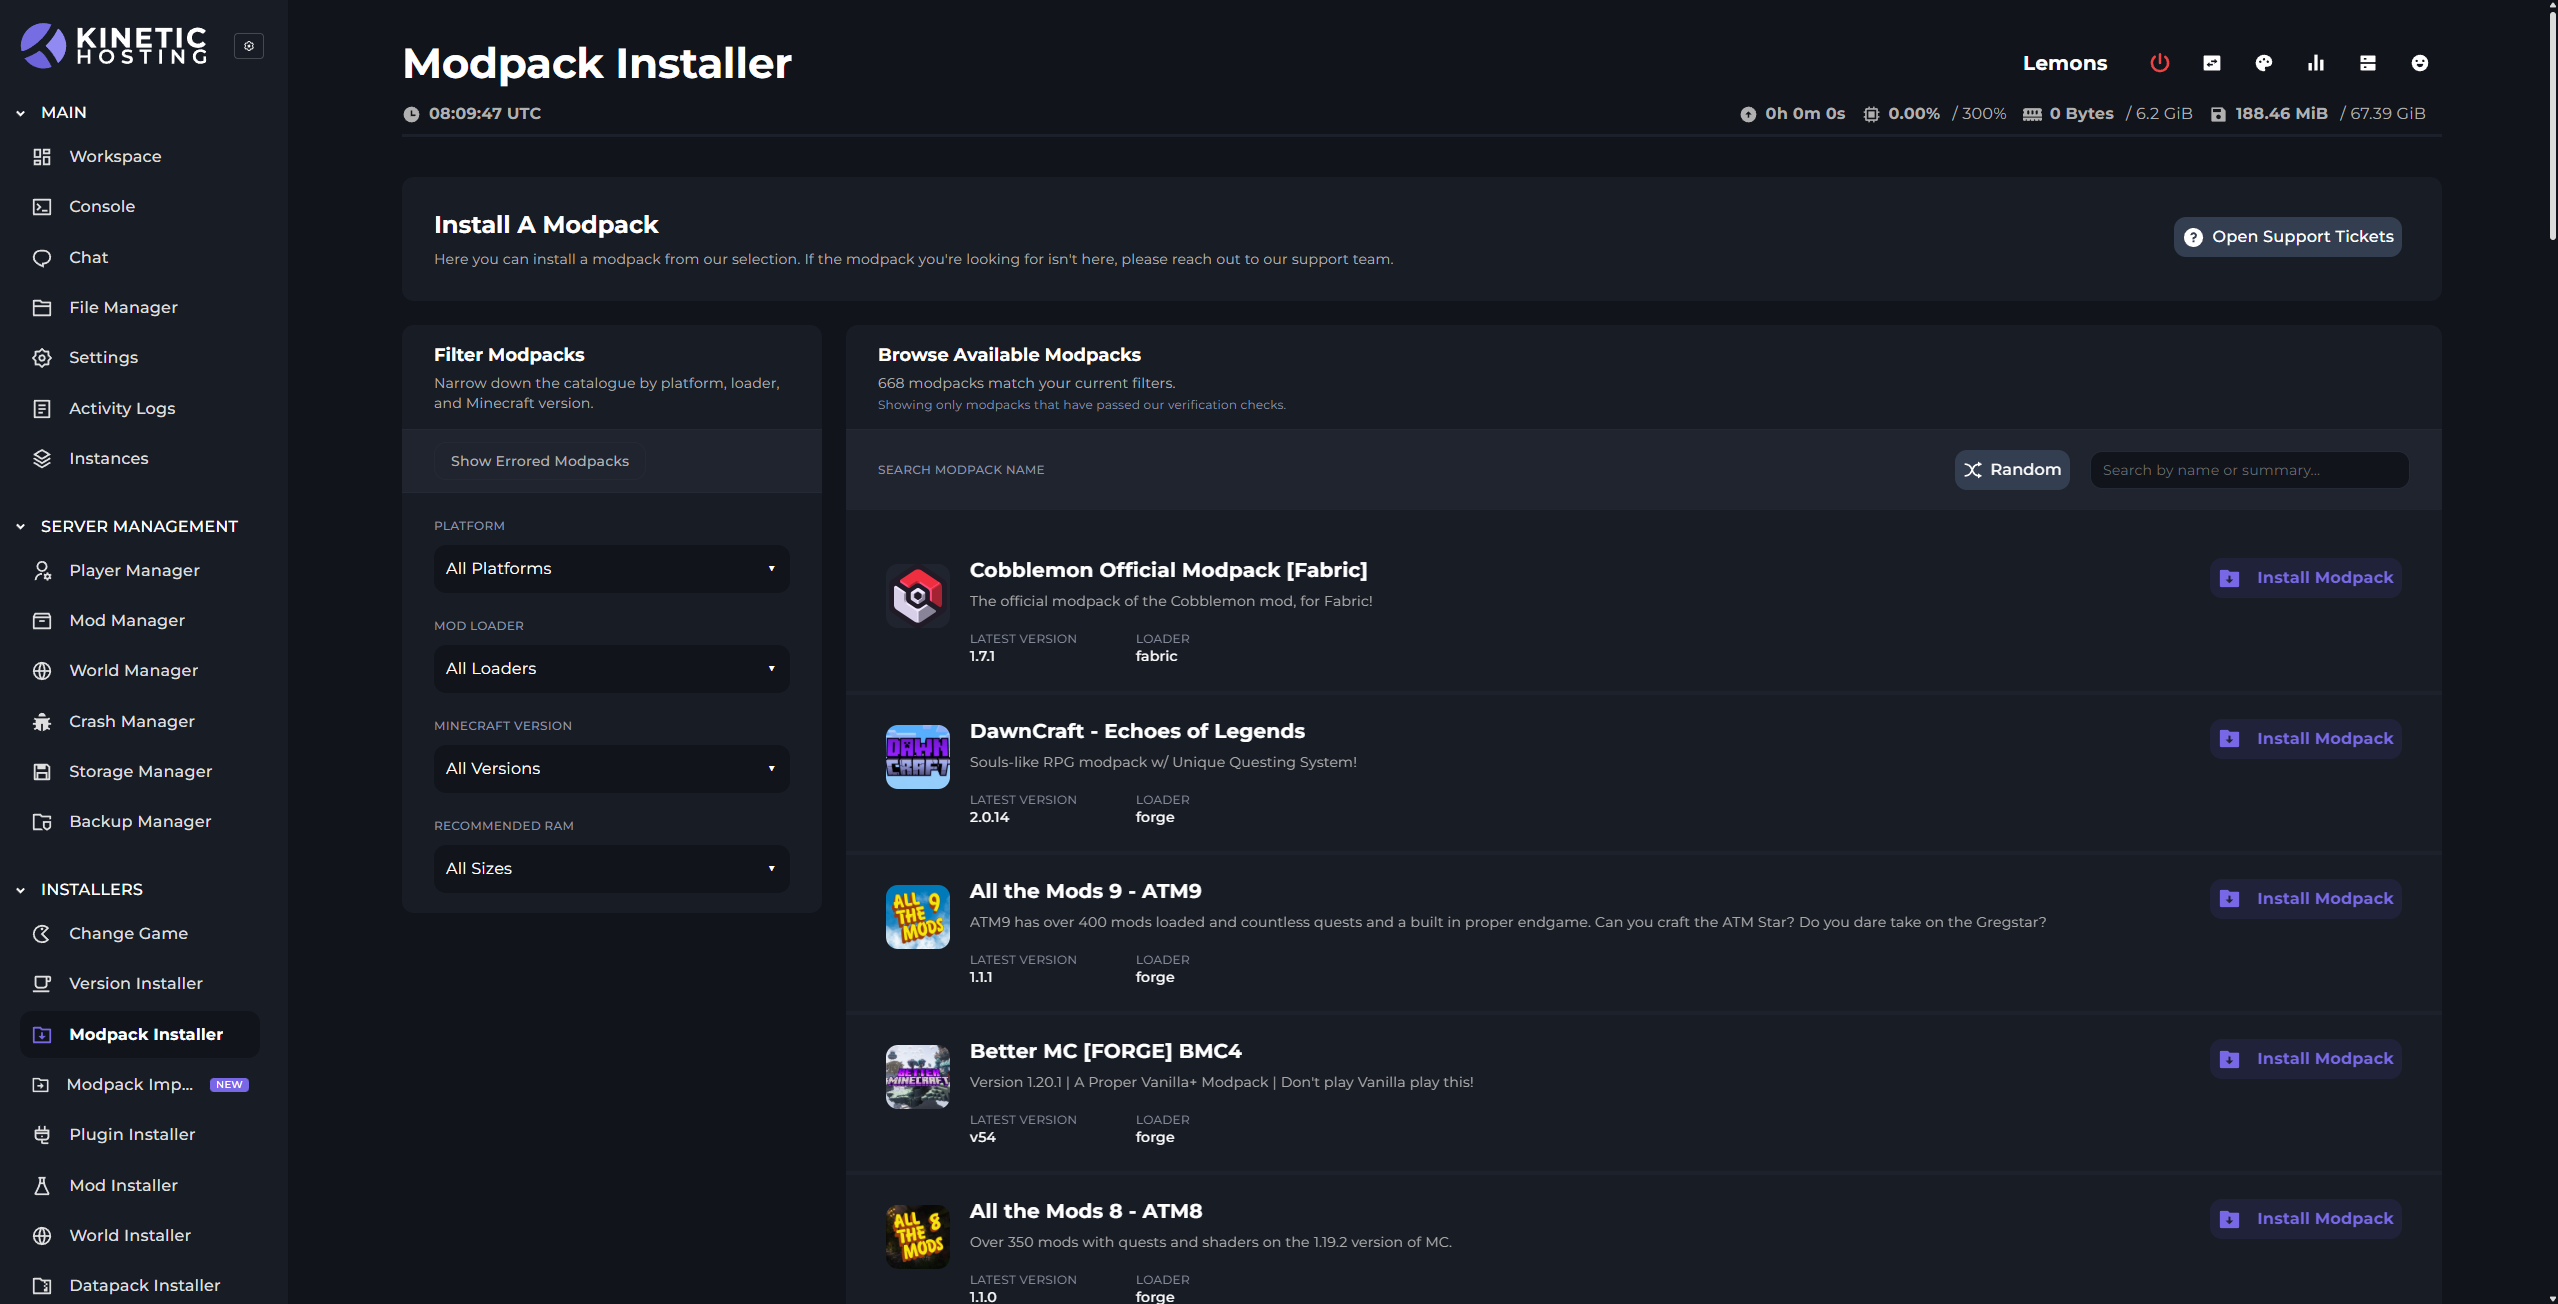Open the All Loaders dropdown
This screenshot has width=2558, height=1304.
pyautogui.click(x=611, y=669)
